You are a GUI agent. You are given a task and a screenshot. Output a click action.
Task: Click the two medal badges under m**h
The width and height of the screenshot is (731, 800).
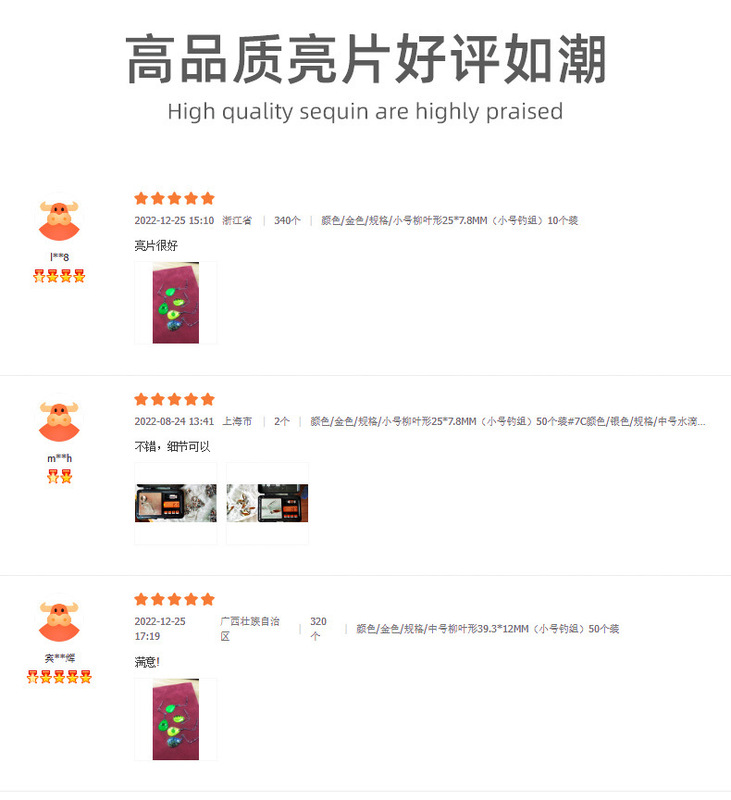click(x=59, y=477)
